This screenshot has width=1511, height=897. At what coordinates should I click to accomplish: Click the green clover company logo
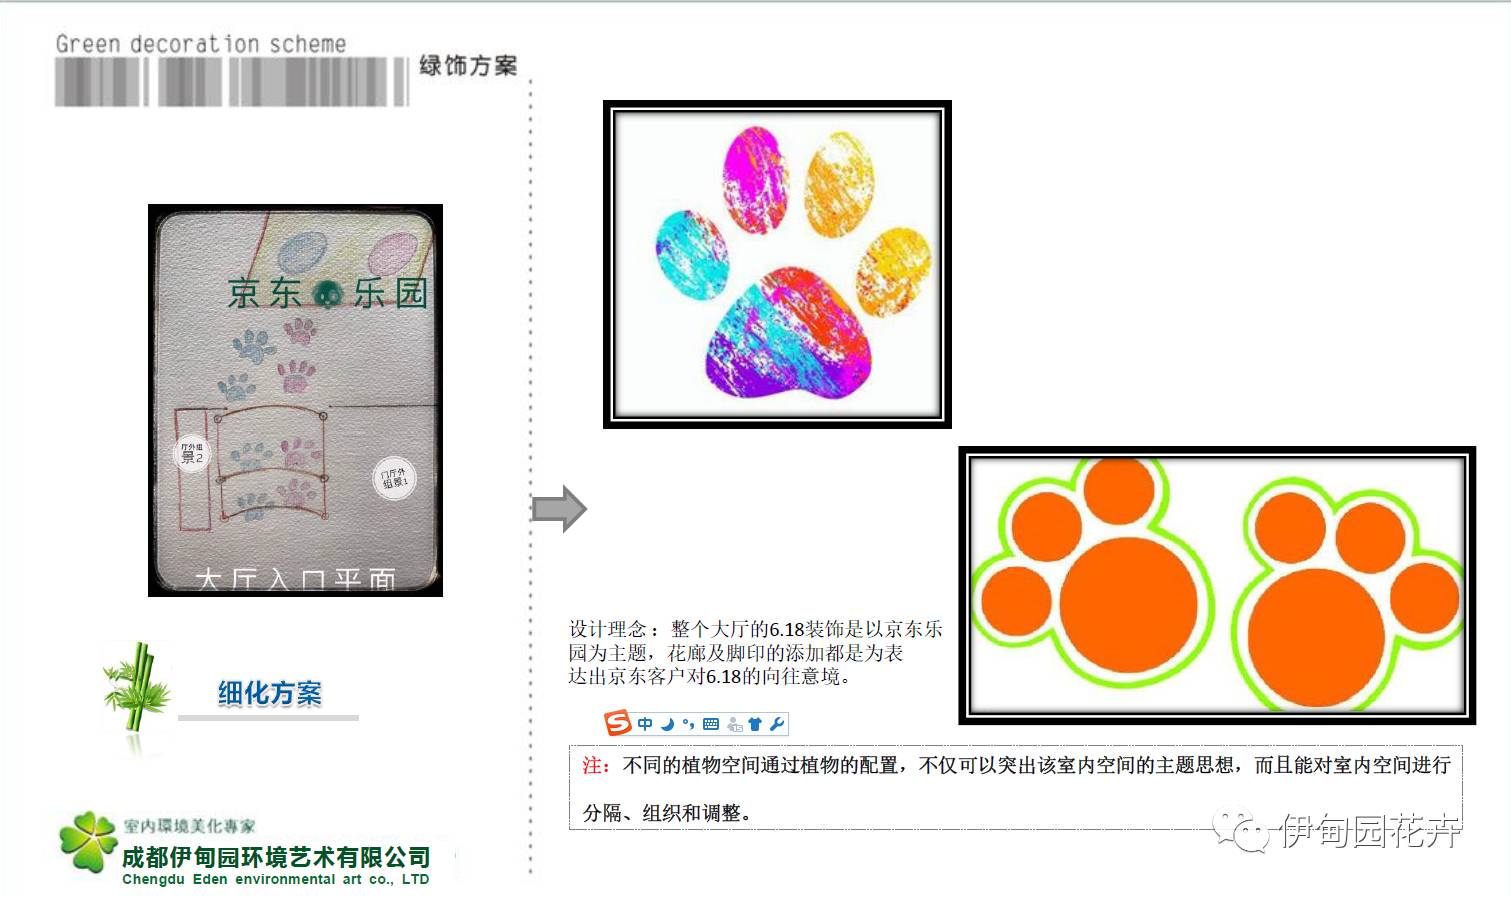click(88, 841)
